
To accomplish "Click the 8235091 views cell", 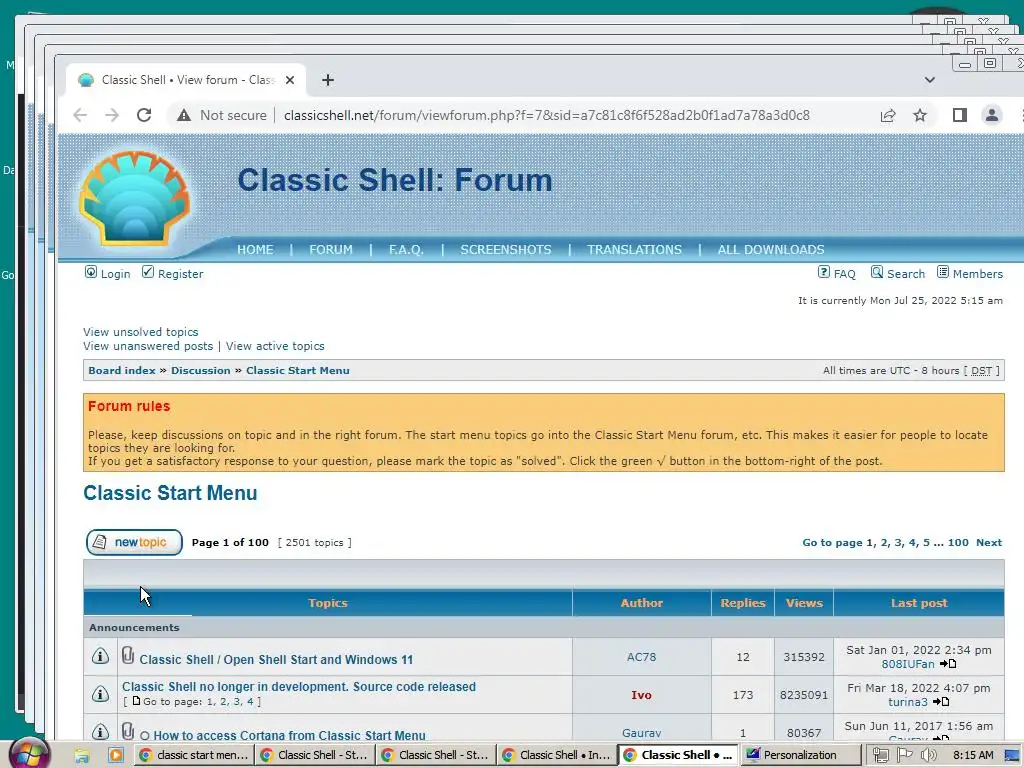I will tap(804, 695).
